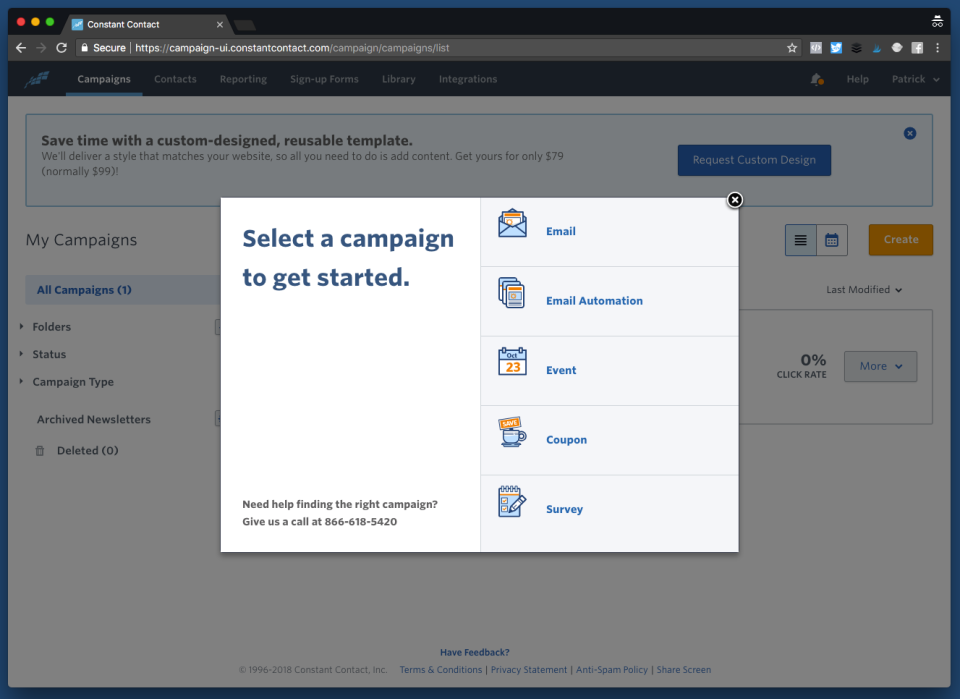
Task: Click the Event campaign link
Action: pos(561,370)
